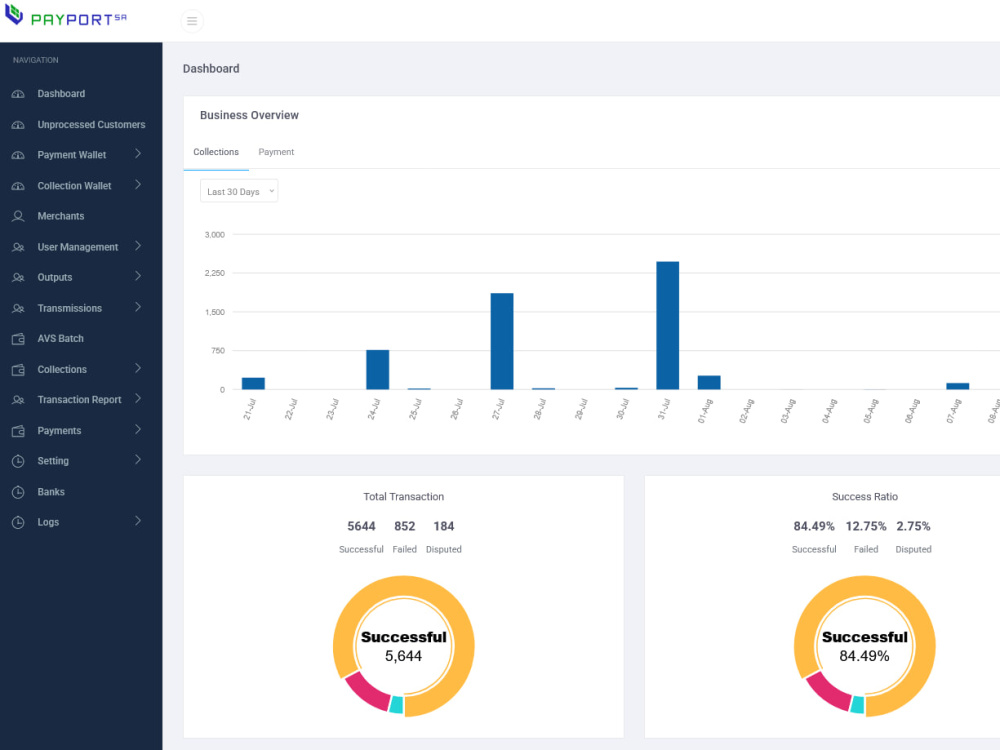Click the PayPort SA logo

[x=66, y=16]
